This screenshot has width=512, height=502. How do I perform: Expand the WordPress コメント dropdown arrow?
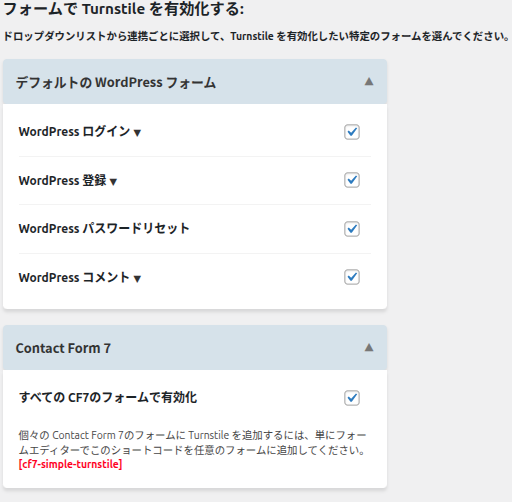click(137, 279)
